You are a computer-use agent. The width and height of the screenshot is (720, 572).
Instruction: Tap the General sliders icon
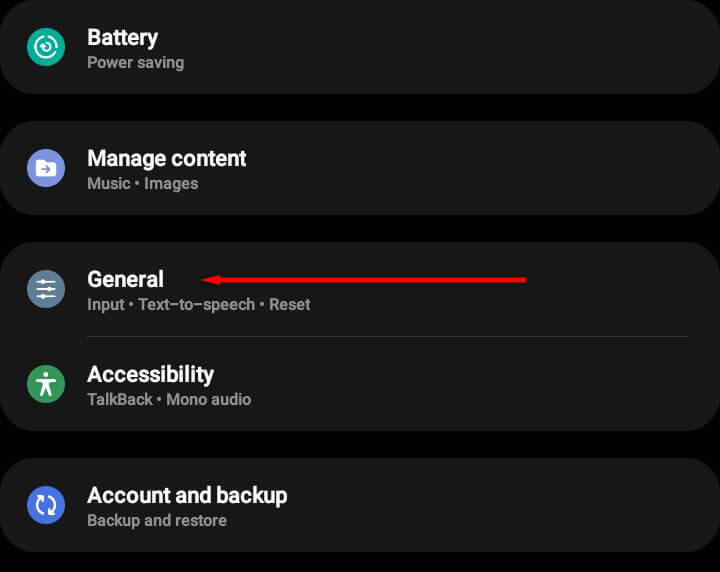(46, 289)
